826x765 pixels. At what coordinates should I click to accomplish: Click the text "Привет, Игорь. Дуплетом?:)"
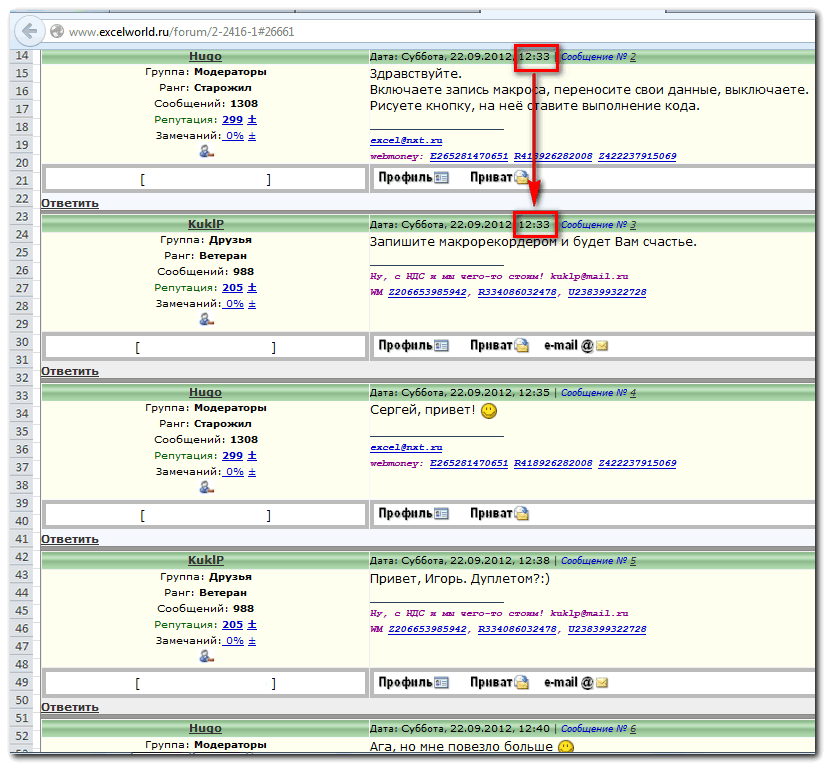(x=460, y=579)
